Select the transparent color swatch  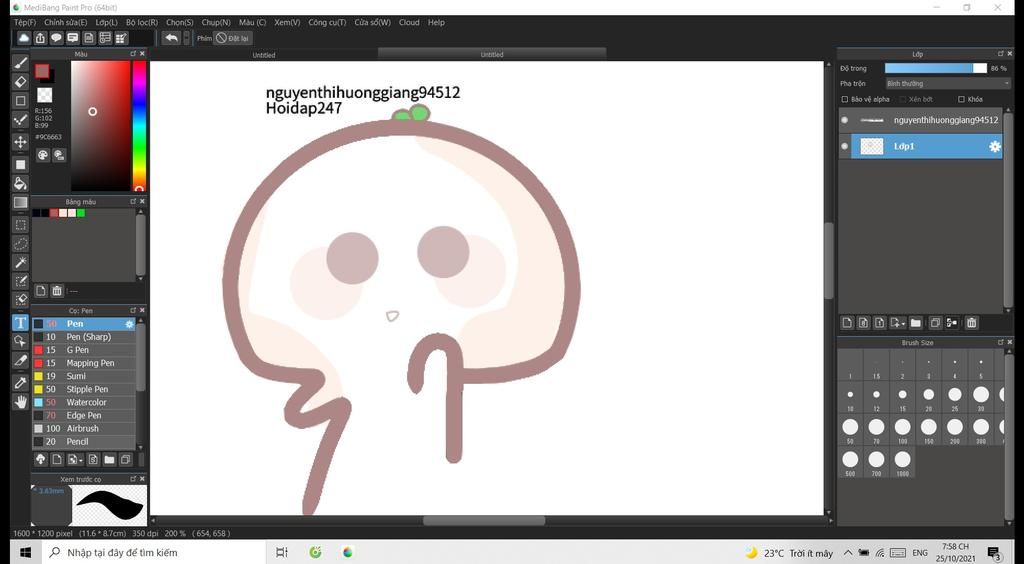point(44,95)
